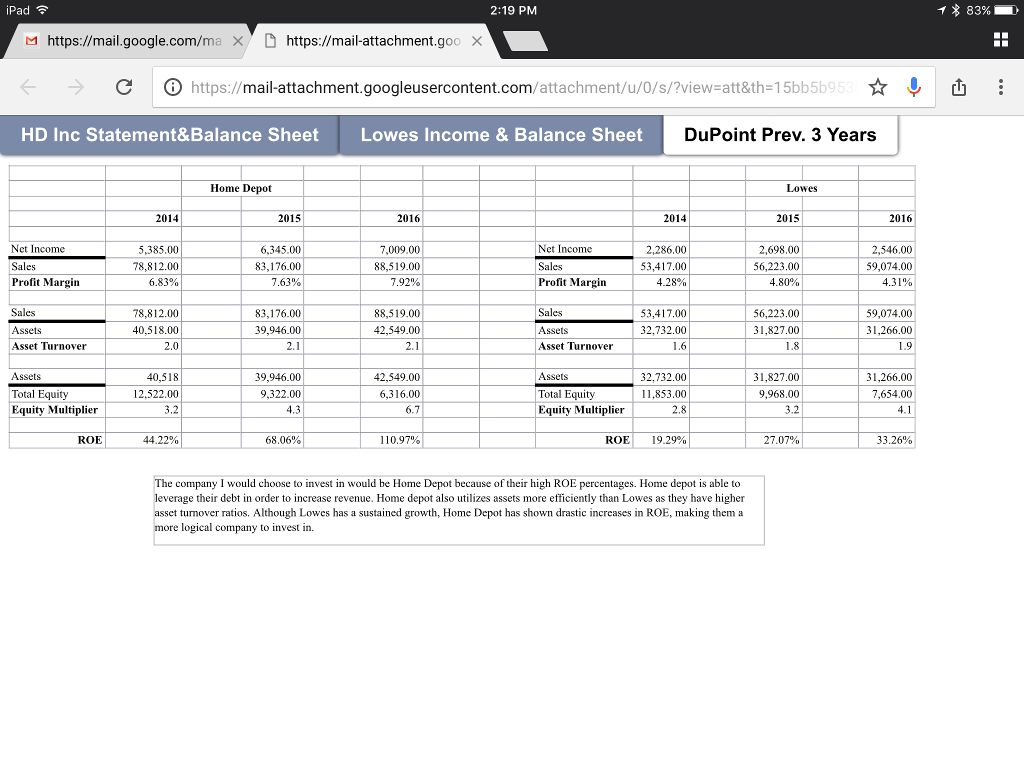The height and width of the screenshot is (768, 1024).
Task: Open Chrome three-dot menu
Action: (x=1000, y=87)
